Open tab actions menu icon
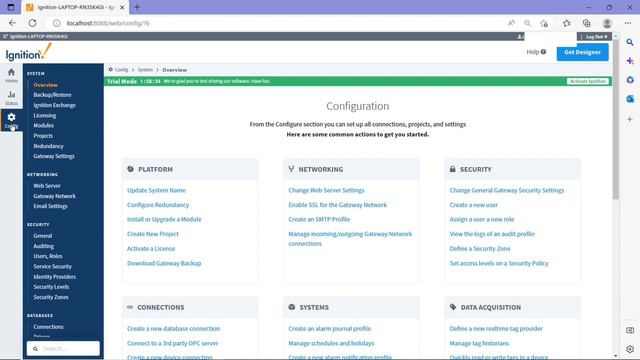 (11, 7)
